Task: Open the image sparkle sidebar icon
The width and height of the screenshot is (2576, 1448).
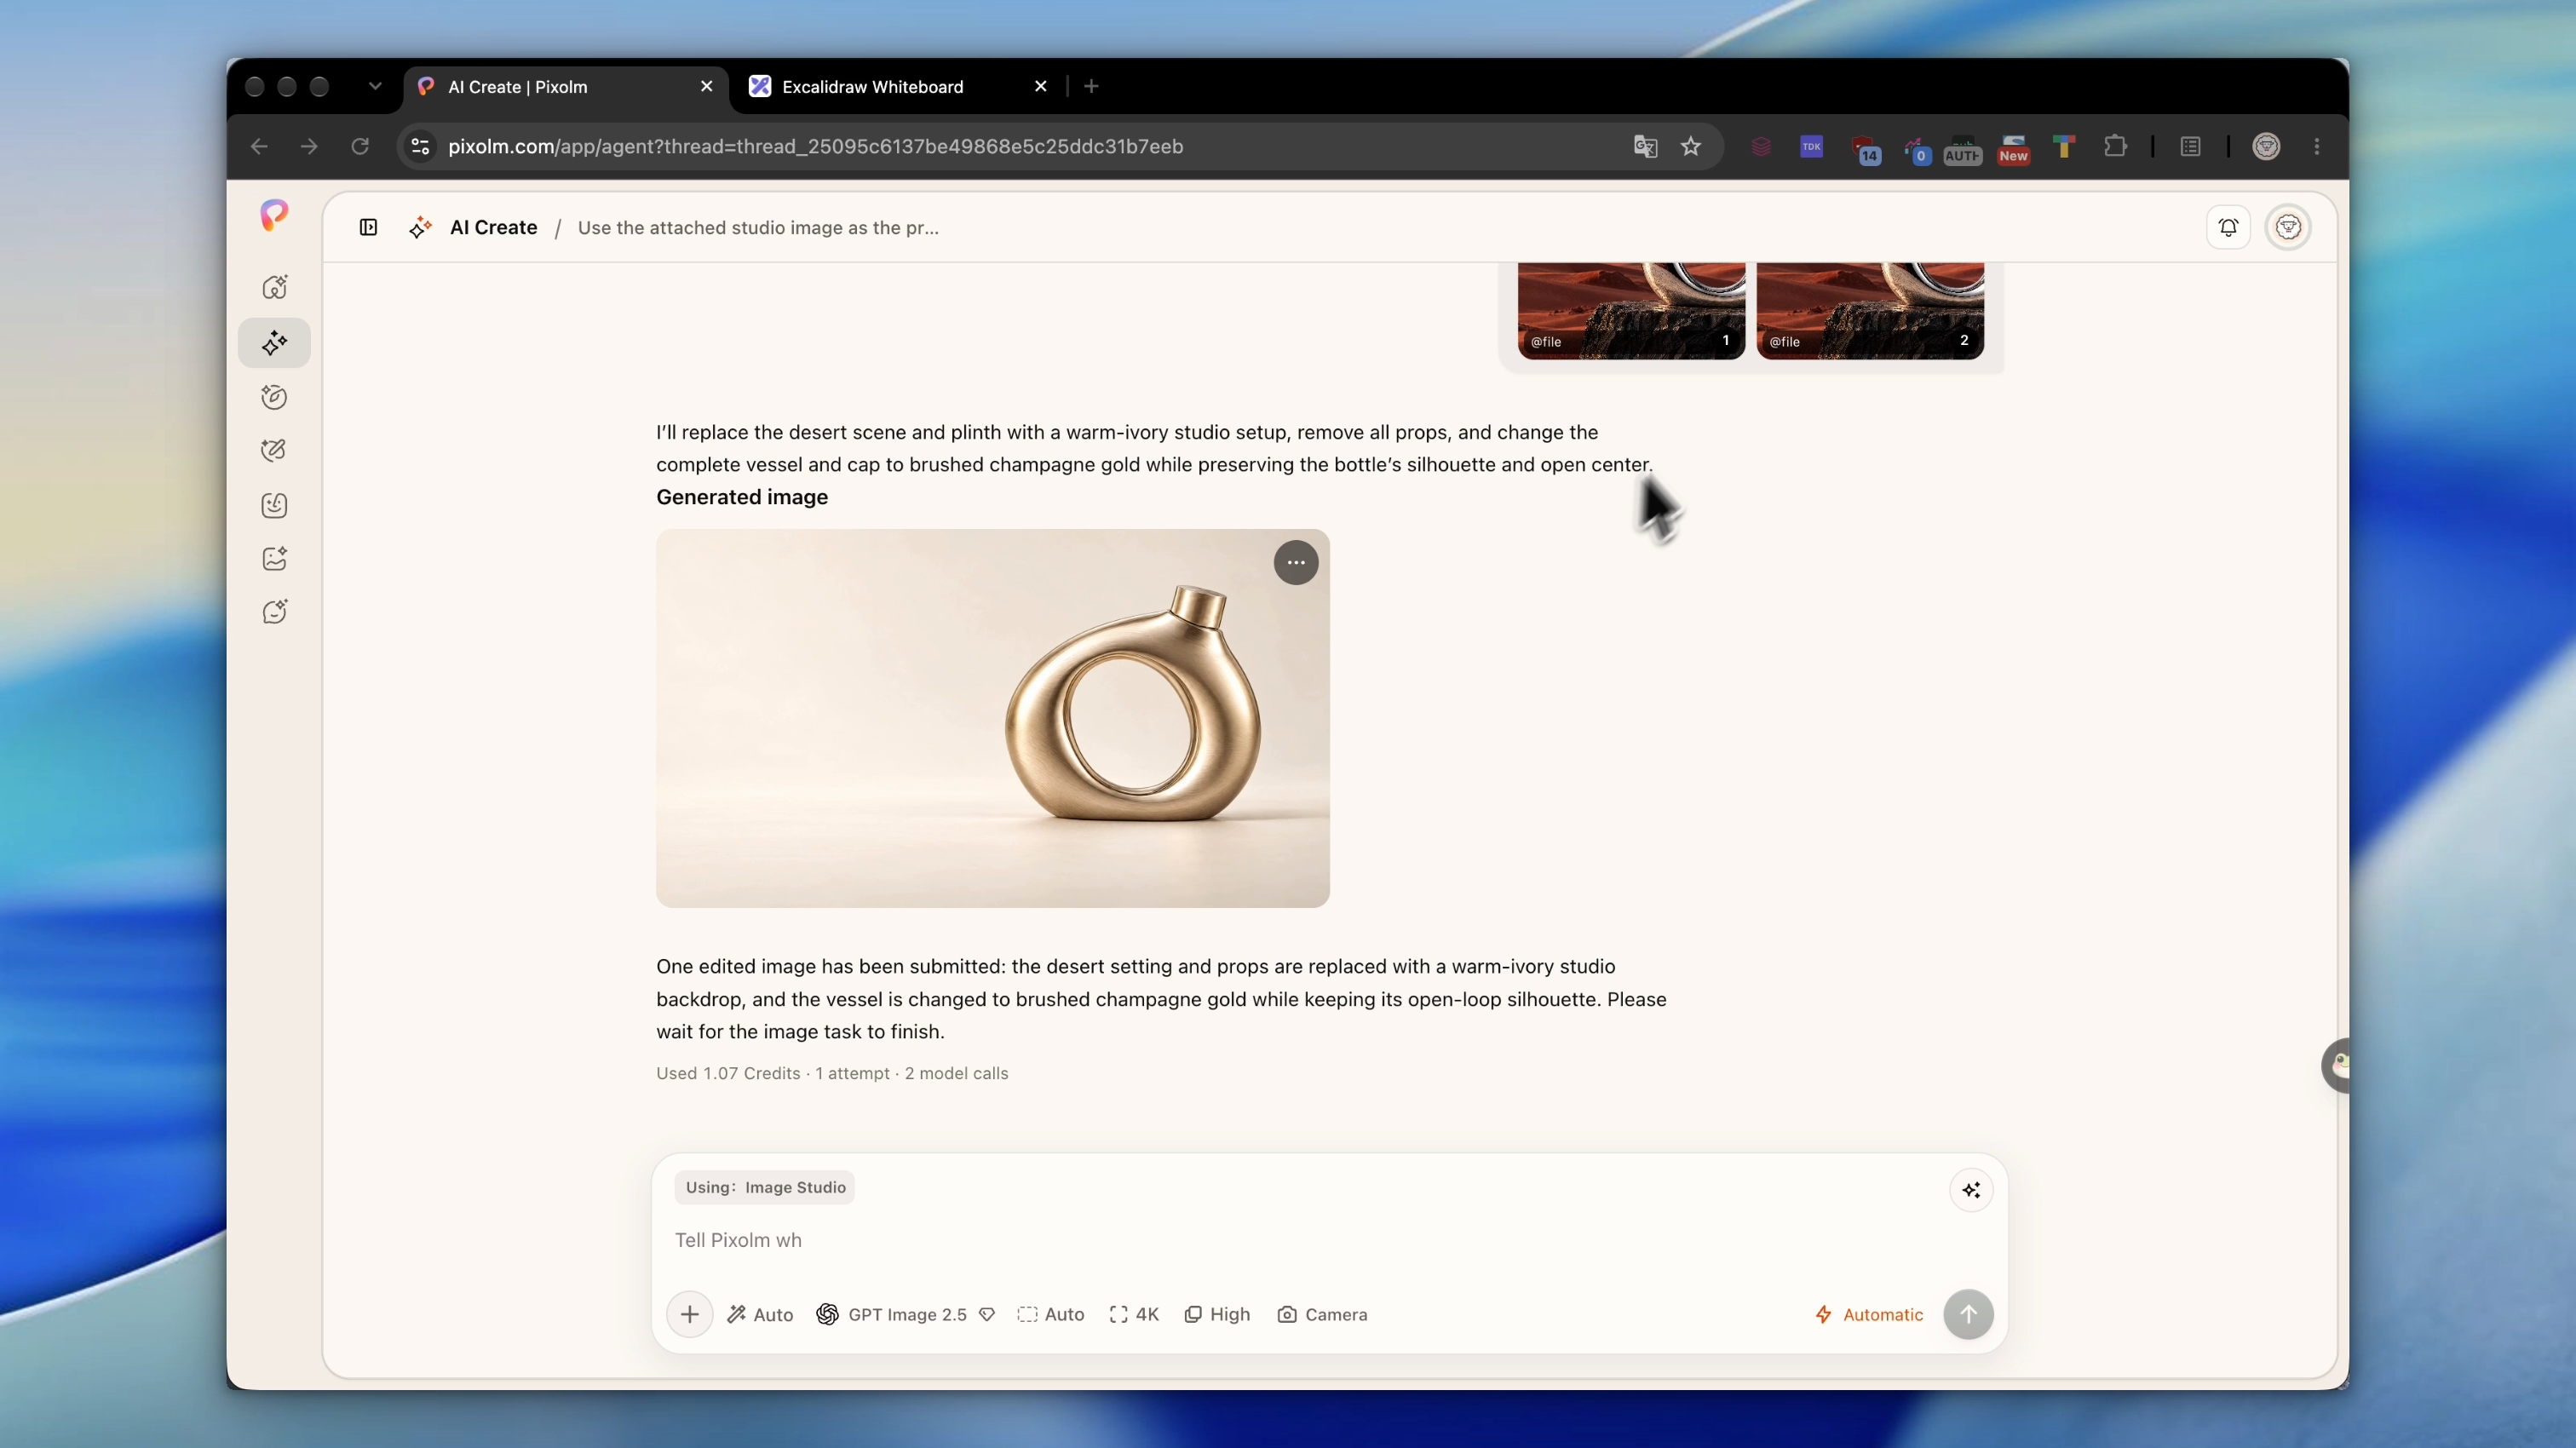Action: [274, 558]
